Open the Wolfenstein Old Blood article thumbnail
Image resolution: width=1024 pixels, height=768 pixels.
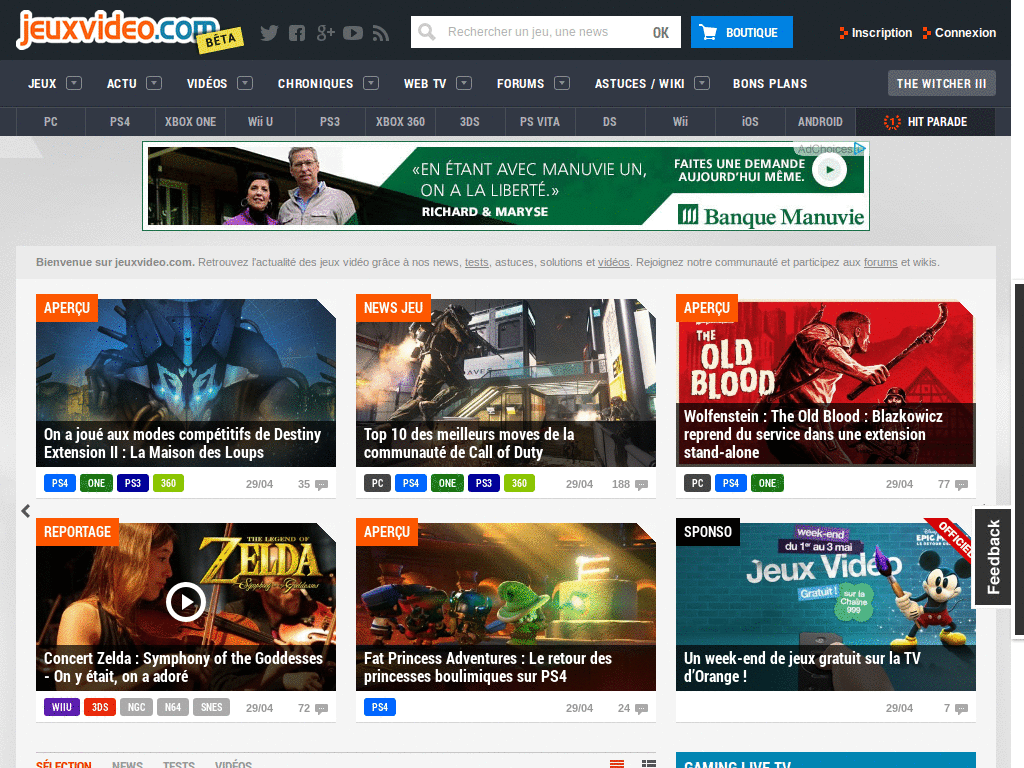825,383
